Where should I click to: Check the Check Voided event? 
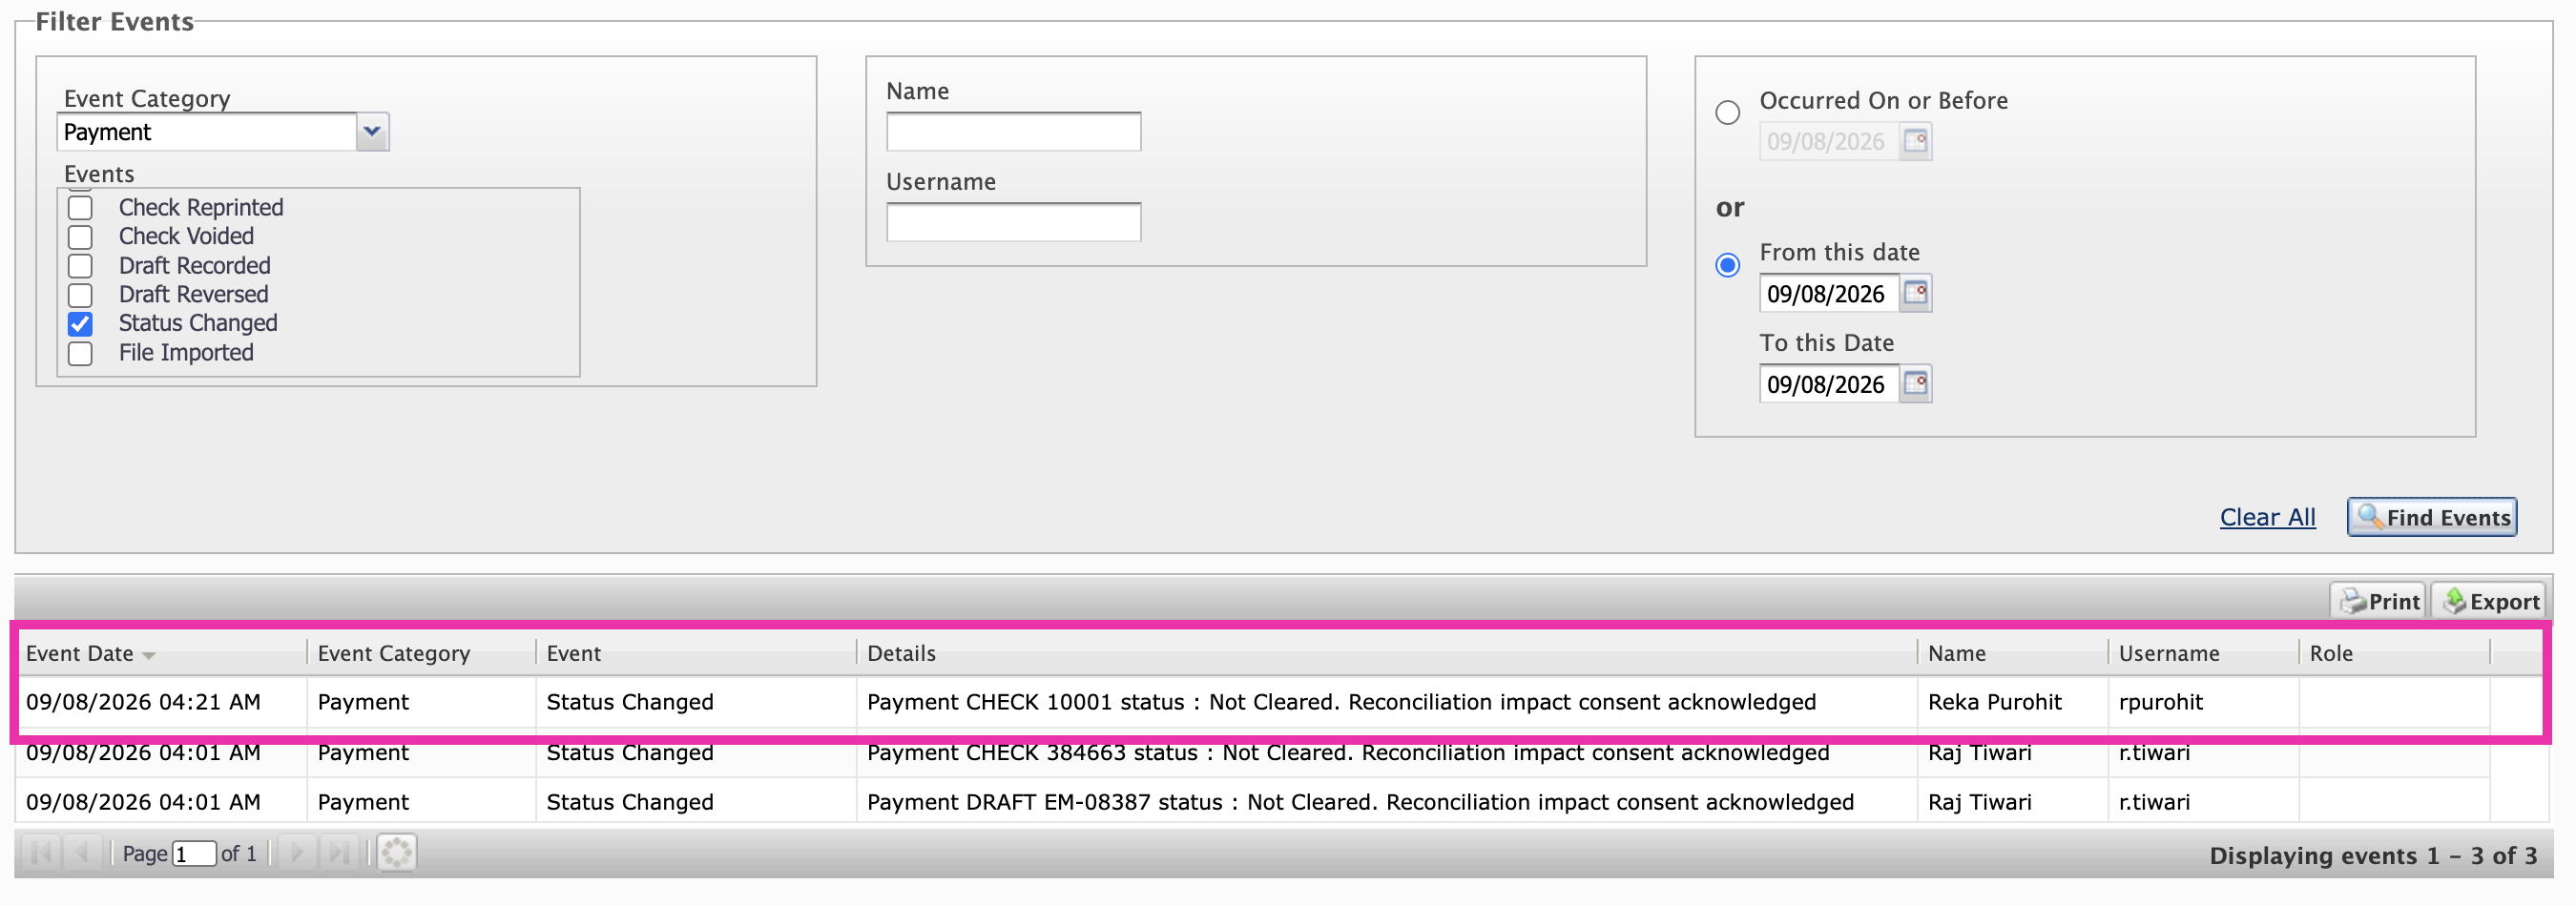tap(80, 237)
